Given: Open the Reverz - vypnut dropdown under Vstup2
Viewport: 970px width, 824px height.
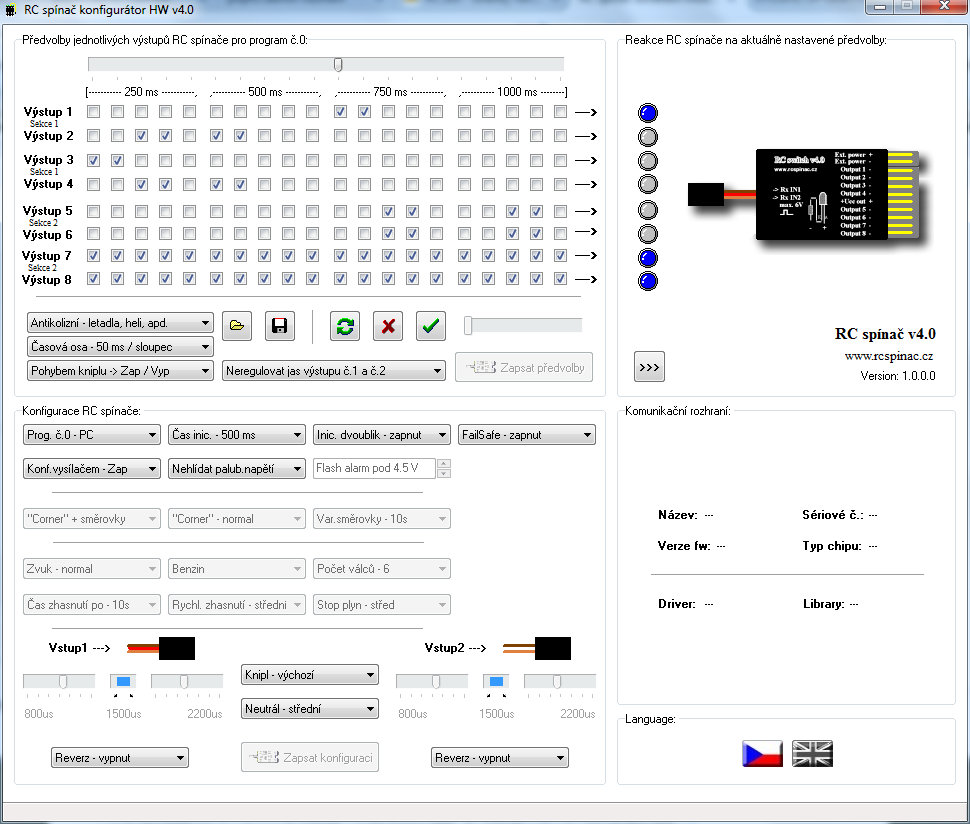Looking at the screenshot, I should 500,758.
